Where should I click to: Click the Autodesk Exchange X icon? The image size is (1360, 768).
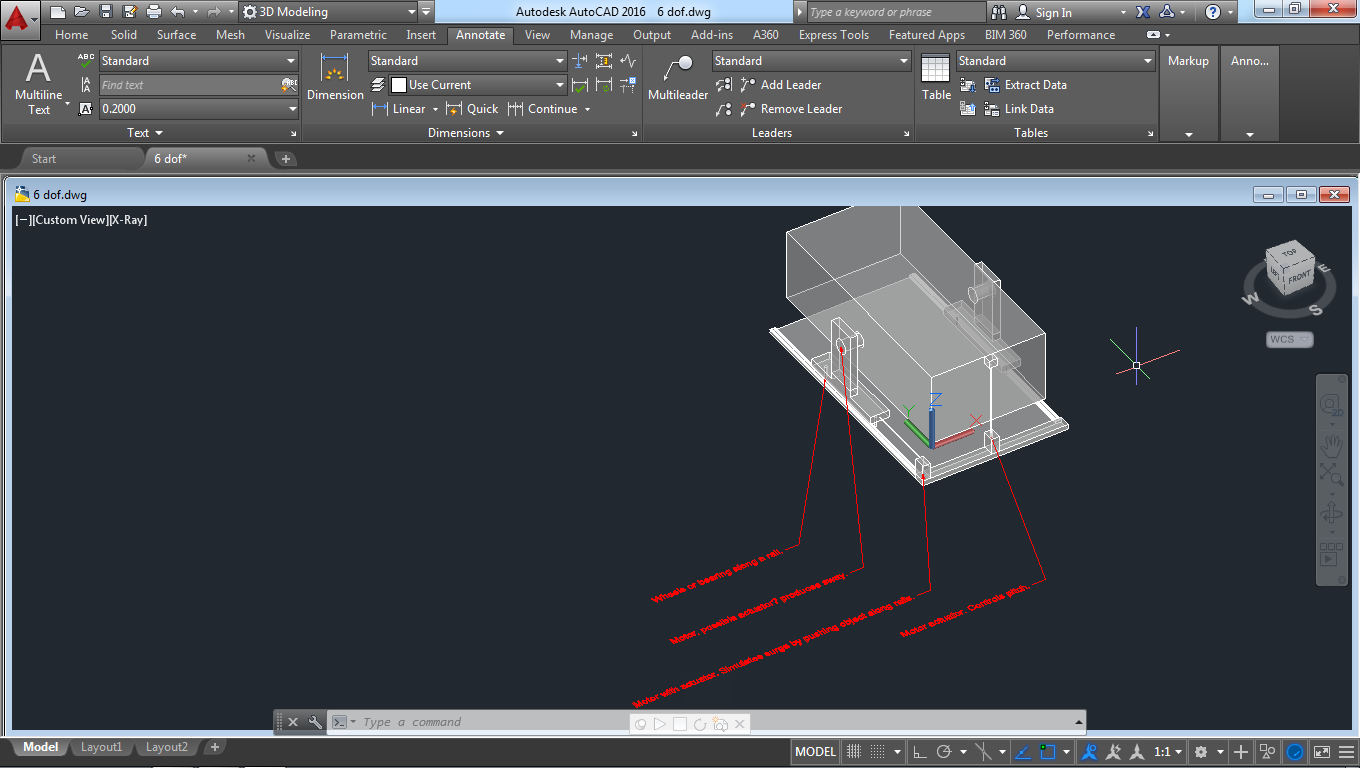(x=1143, y=12)
